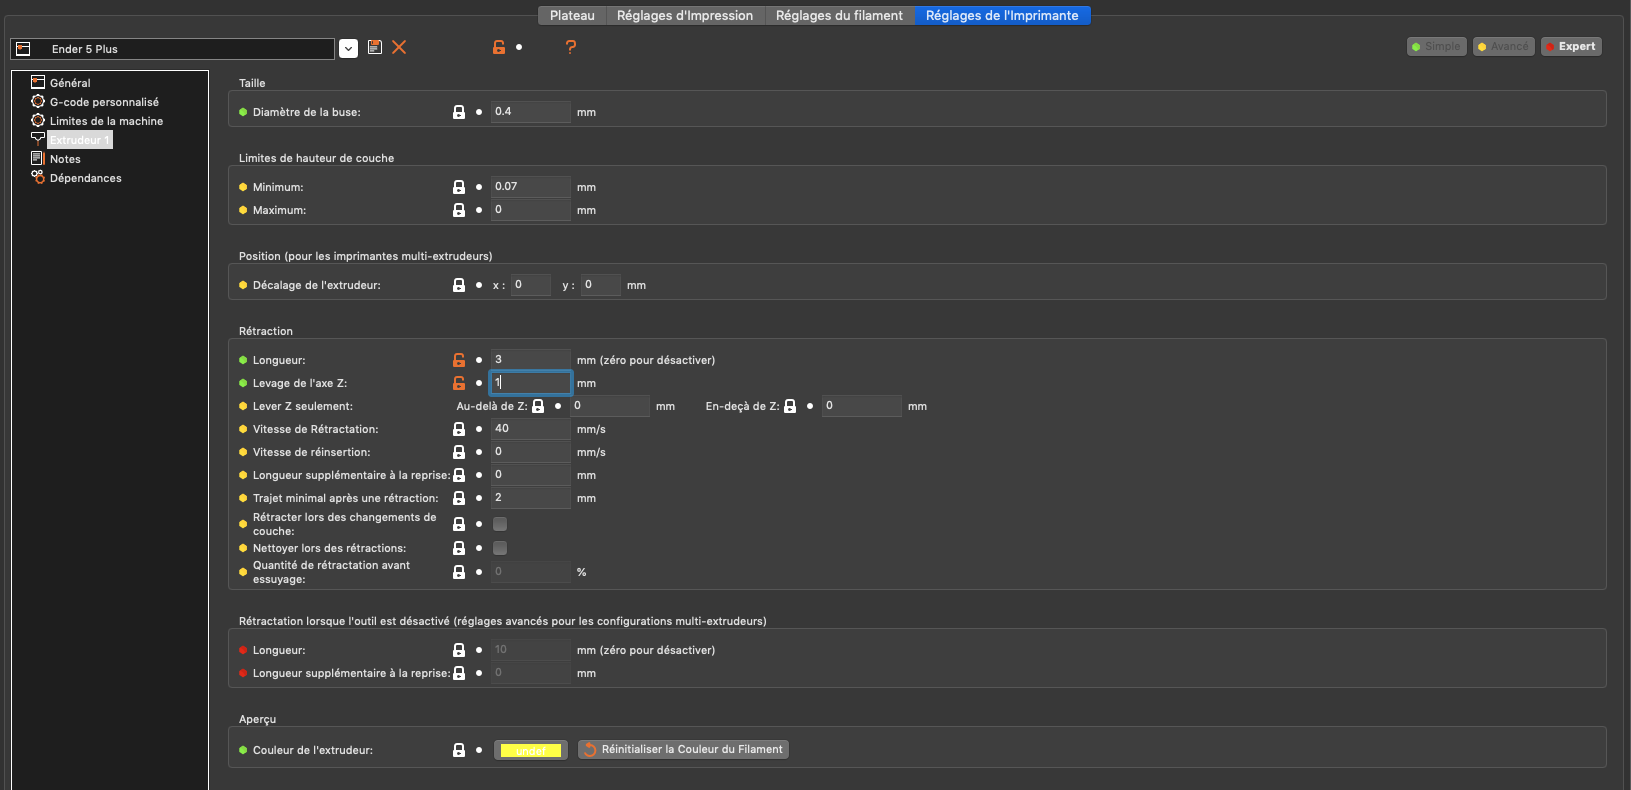Open Limites de la machine in the sidebar

click(x=106, y=121)
